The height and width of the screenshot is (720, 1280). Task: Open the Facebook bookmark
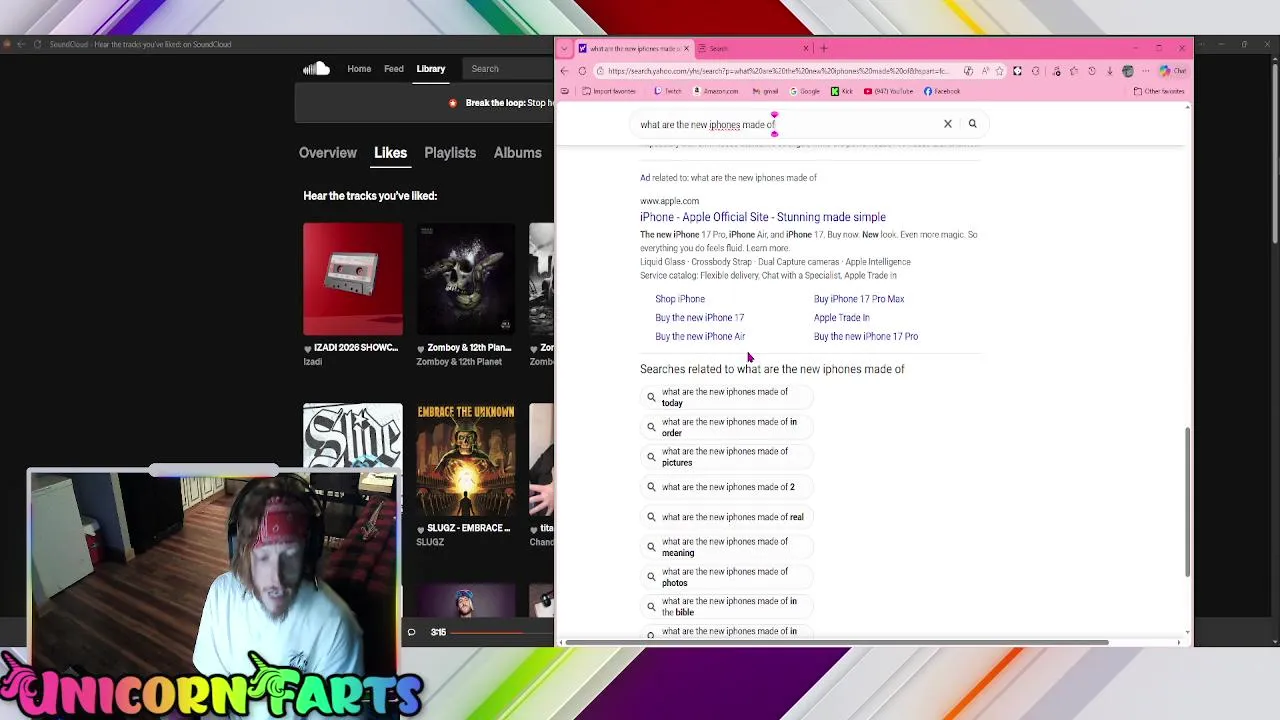[942, 91]
